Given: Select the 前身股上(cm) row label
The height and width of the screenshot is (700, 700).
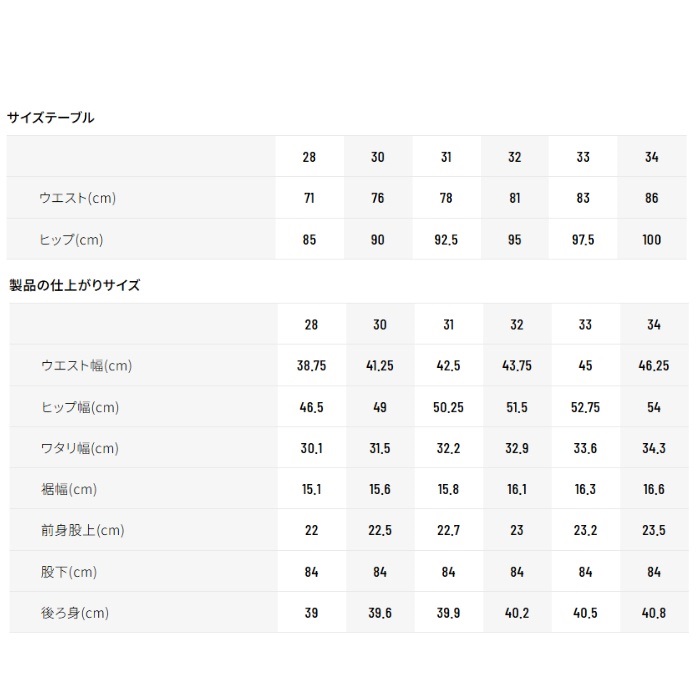Looking at the screenshot, I should [82, 530].
